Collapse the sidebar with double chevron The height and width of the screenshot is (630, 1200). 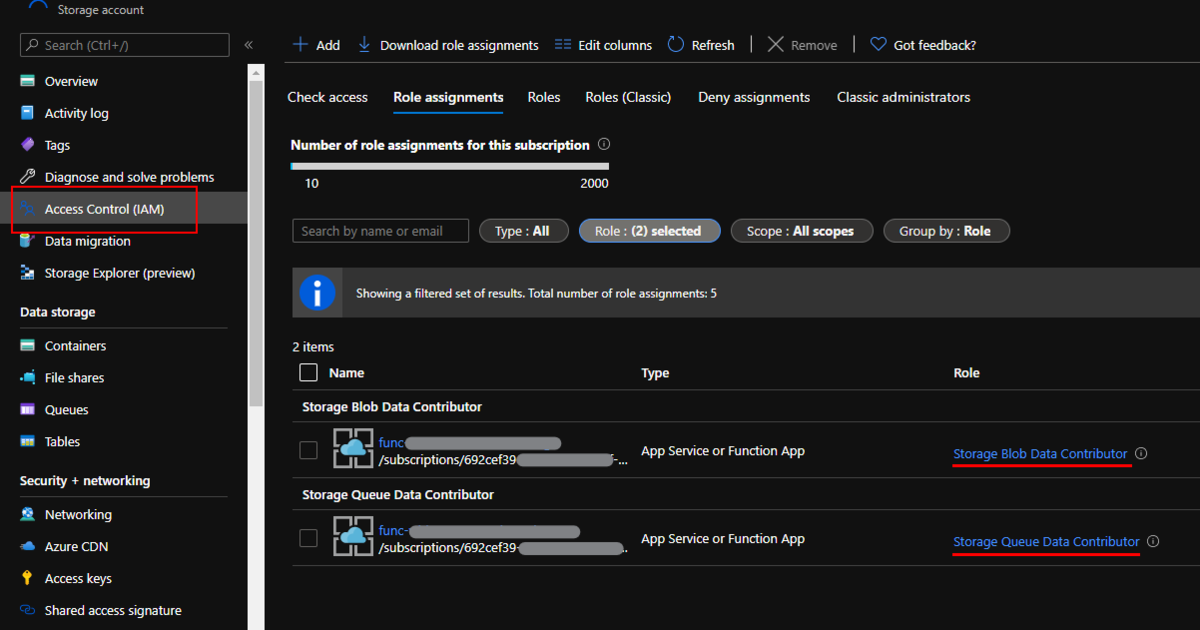point(248,45)
